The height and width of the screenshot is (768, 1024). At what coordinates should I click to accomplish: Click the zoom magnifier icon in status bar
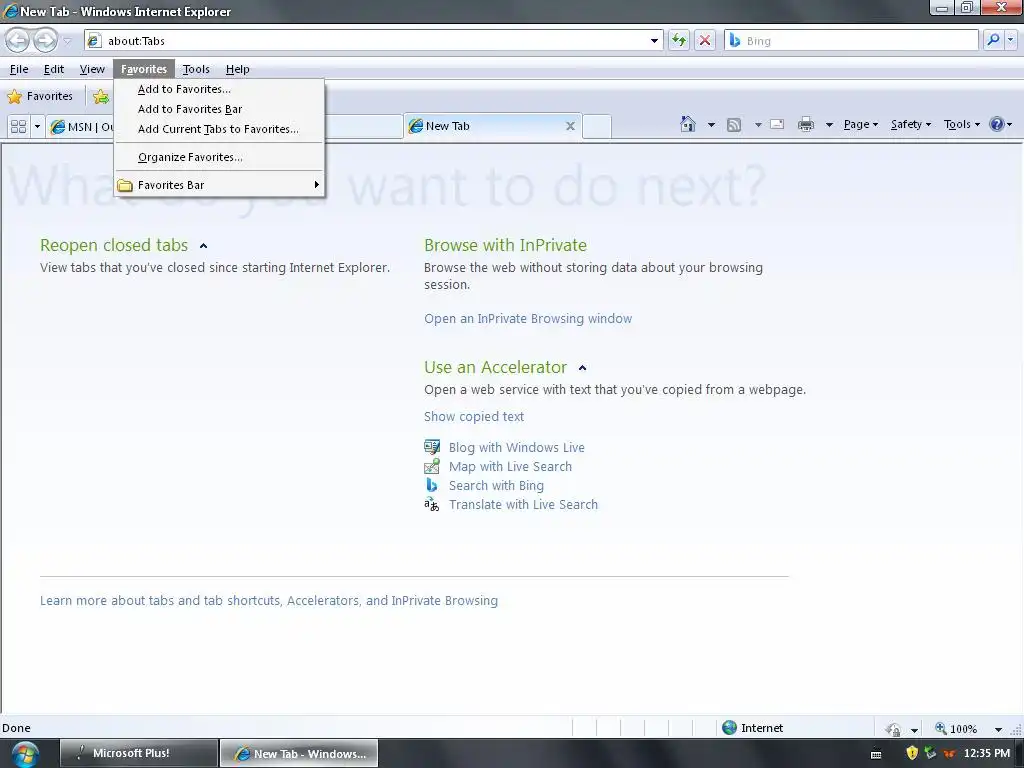click(941, 728)
